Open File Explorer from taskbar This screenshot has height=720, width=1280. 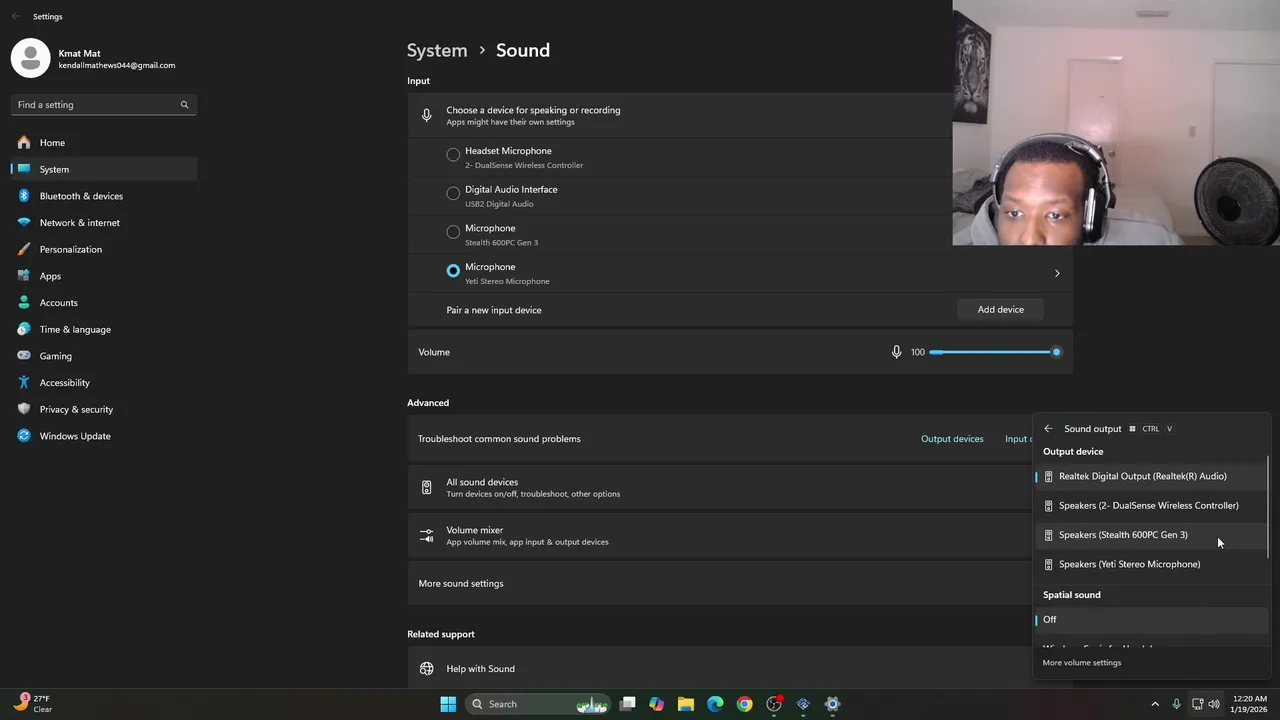click(686, 704)
